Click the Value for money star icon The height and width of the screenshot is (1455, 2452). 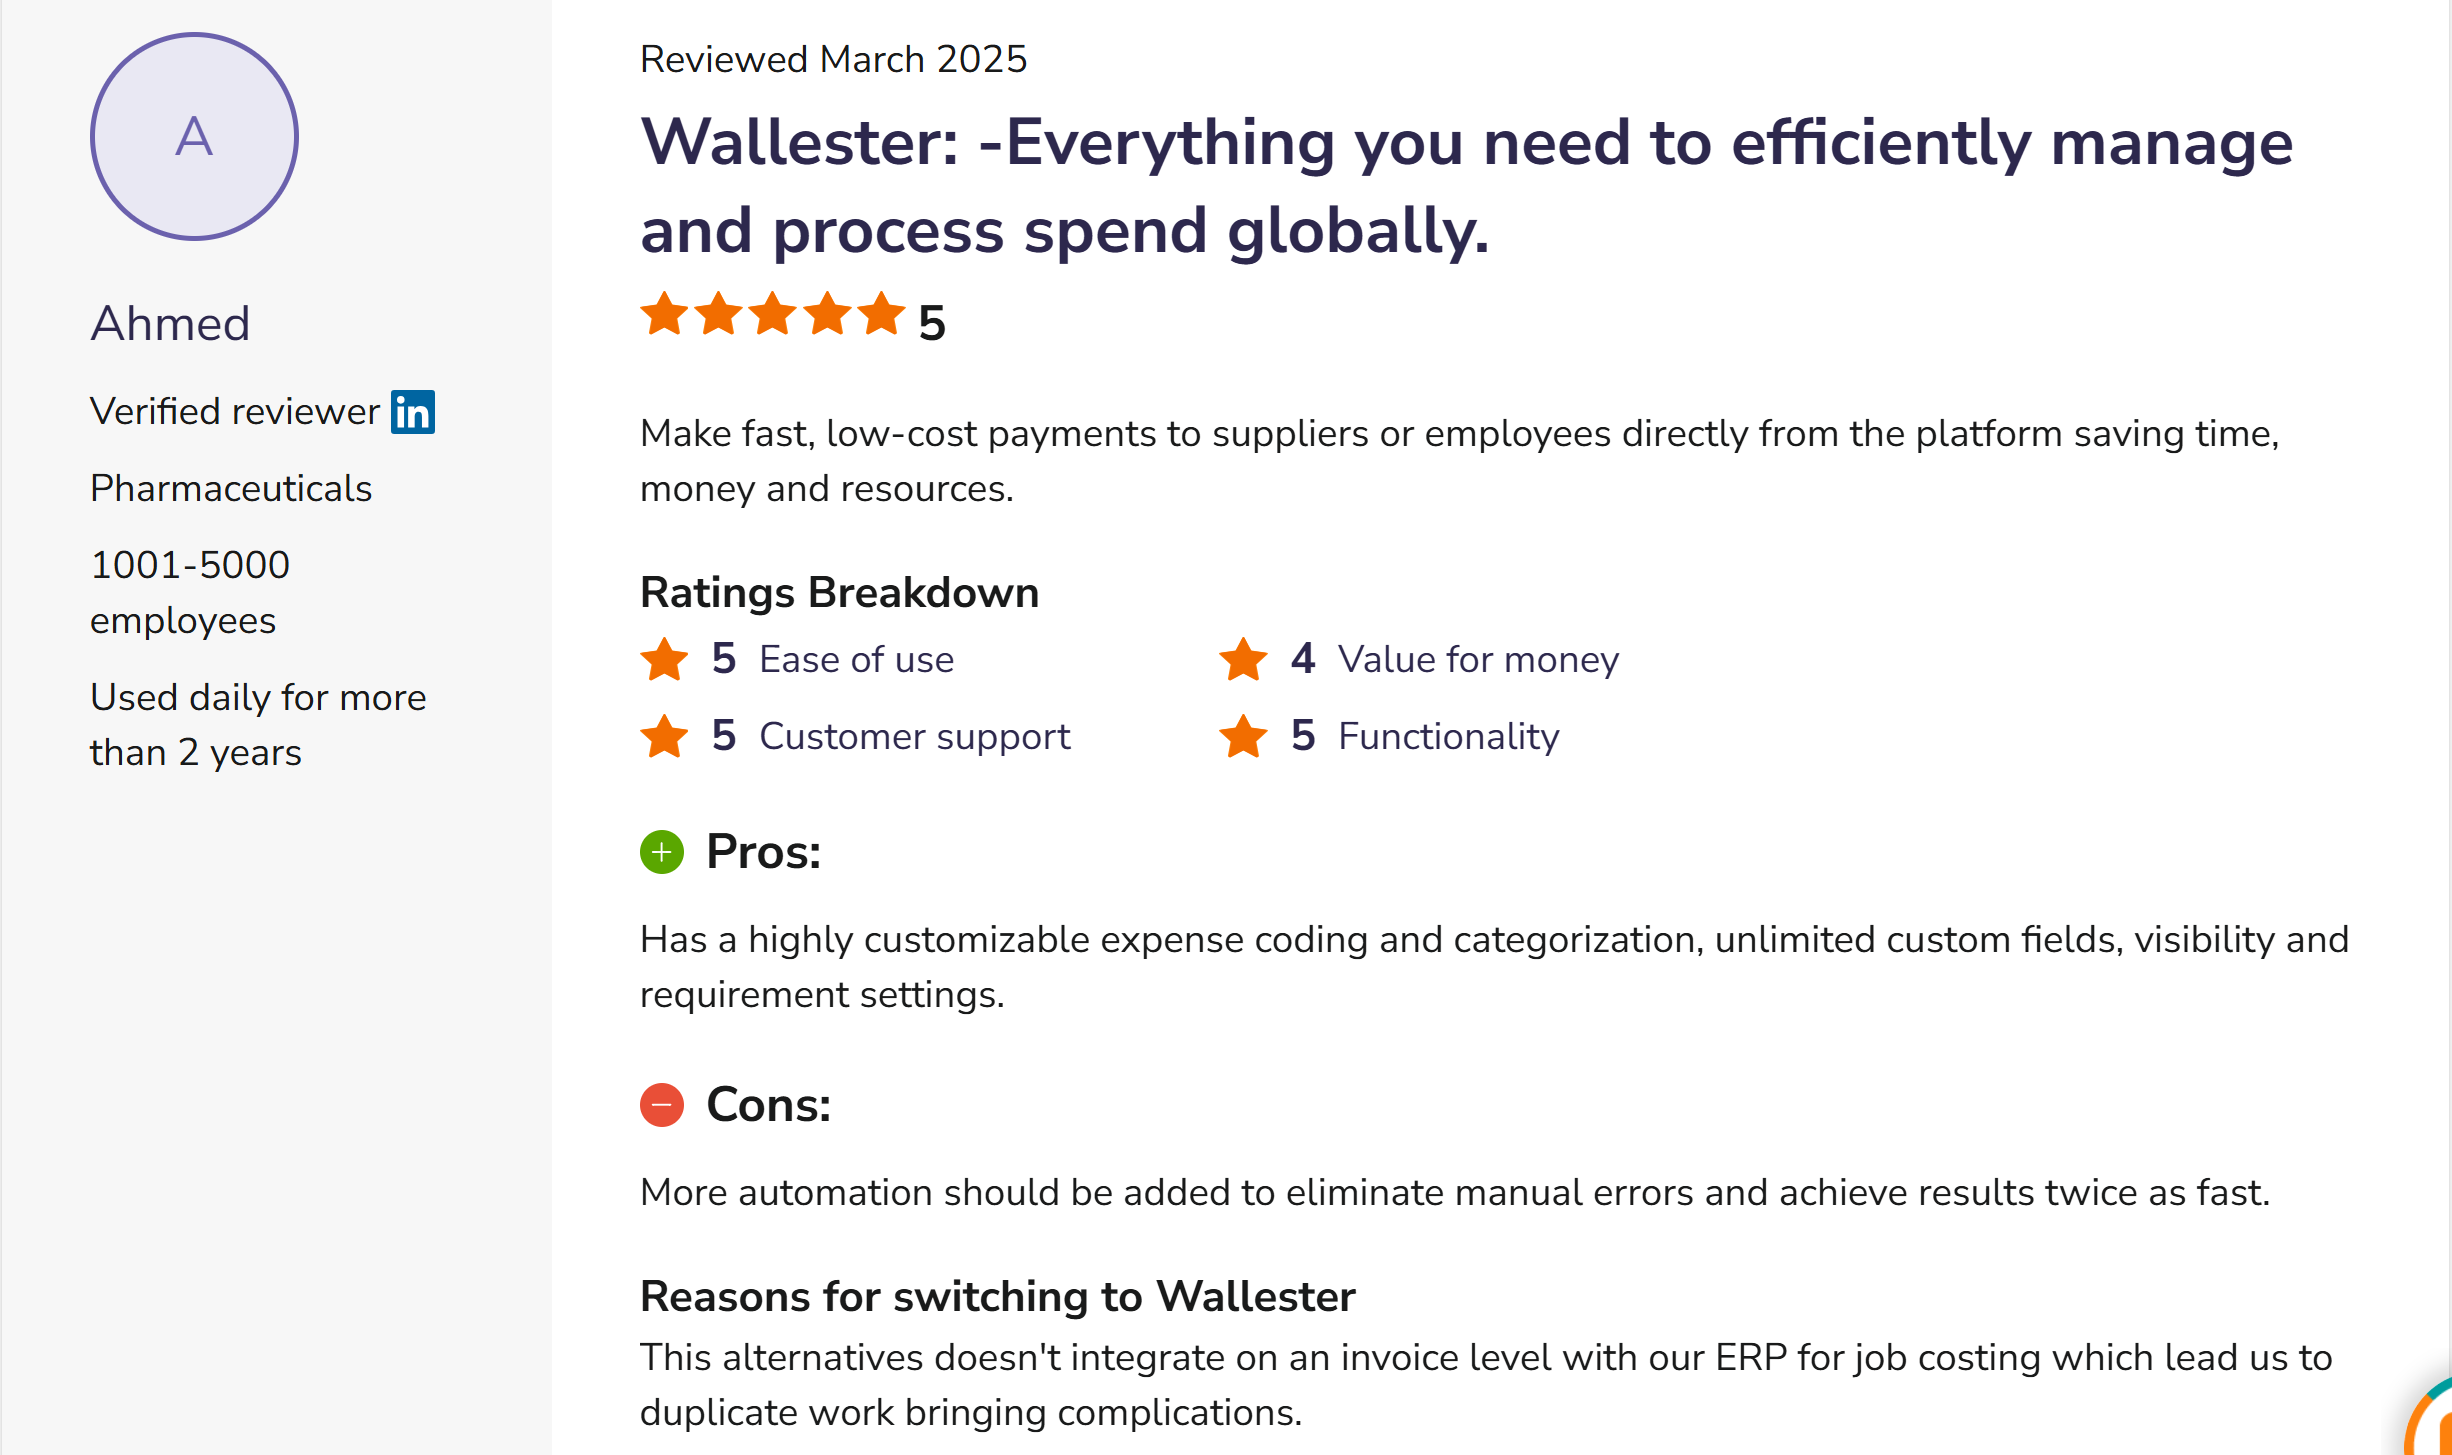(x=1243, y=660)
